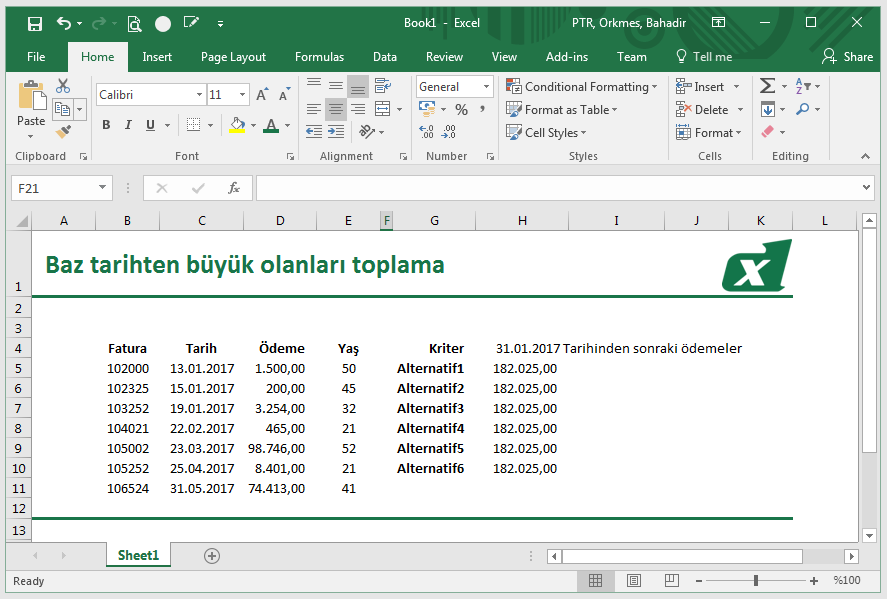Open Sort & Filter tool
The height and width of the screenshot is (599, 887).
pyautogui.click(x=803, y=86)
